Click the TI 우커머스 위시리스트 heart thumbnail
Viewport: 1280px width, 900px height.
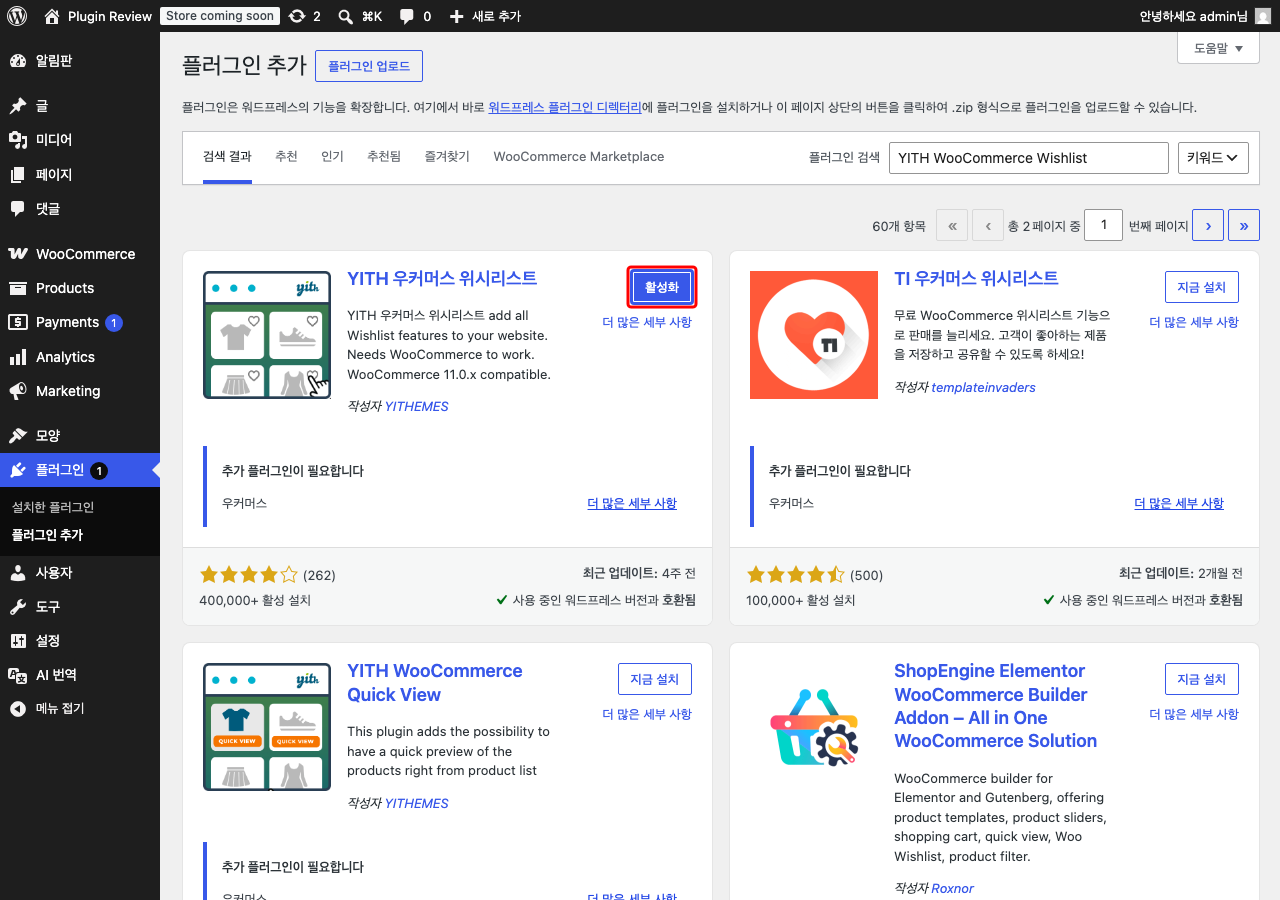coord(814,335)
